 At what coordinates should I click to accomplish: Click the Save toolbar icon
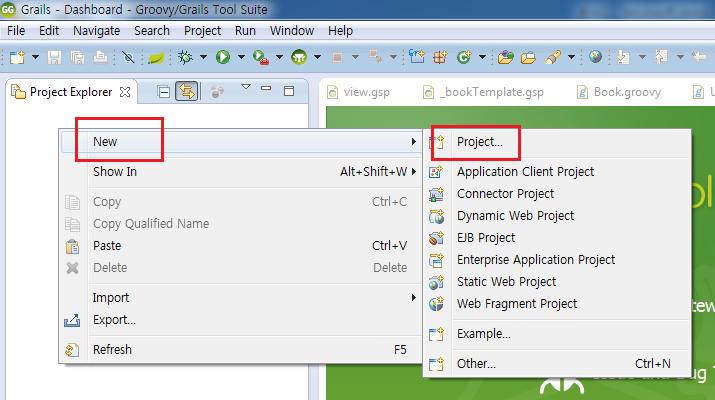[54, 57]
